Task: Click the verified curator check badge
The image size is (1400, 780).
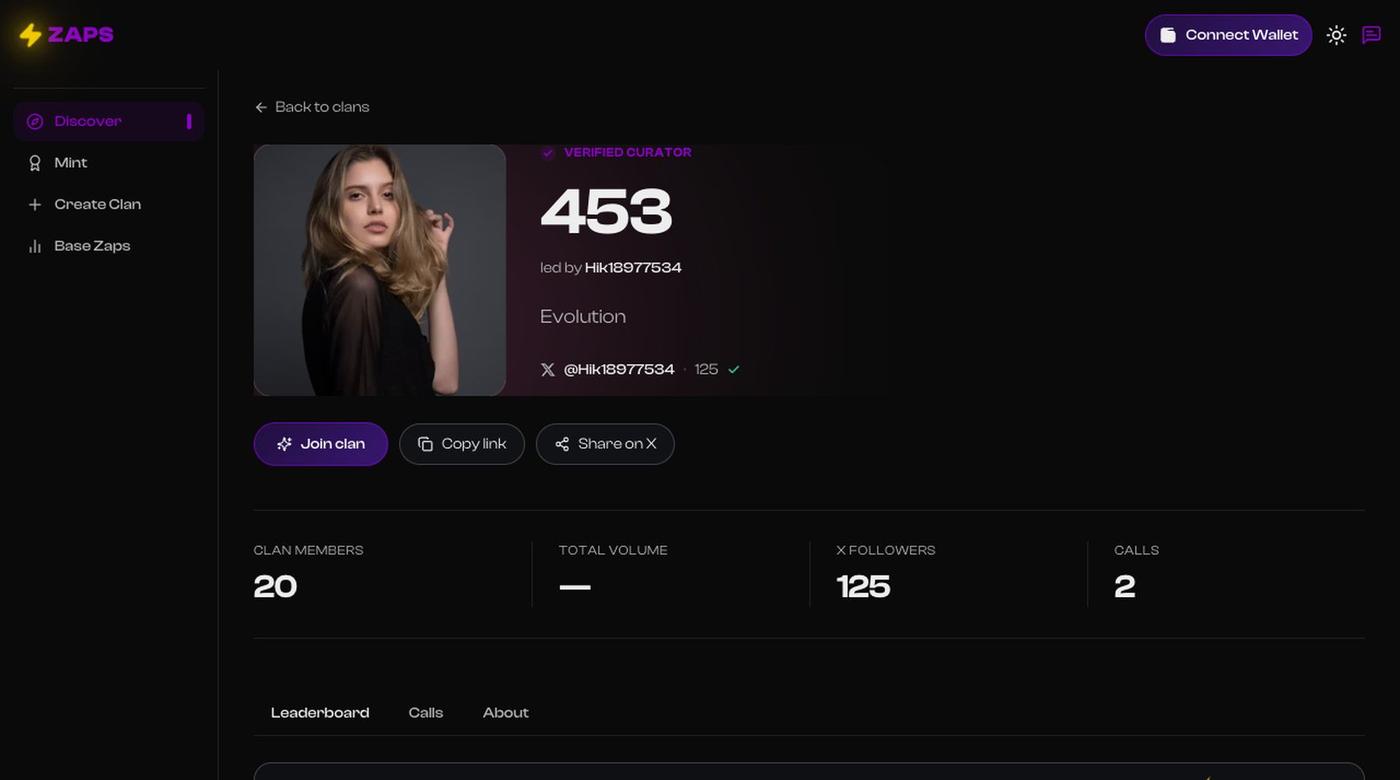Action: click(548, 153)
